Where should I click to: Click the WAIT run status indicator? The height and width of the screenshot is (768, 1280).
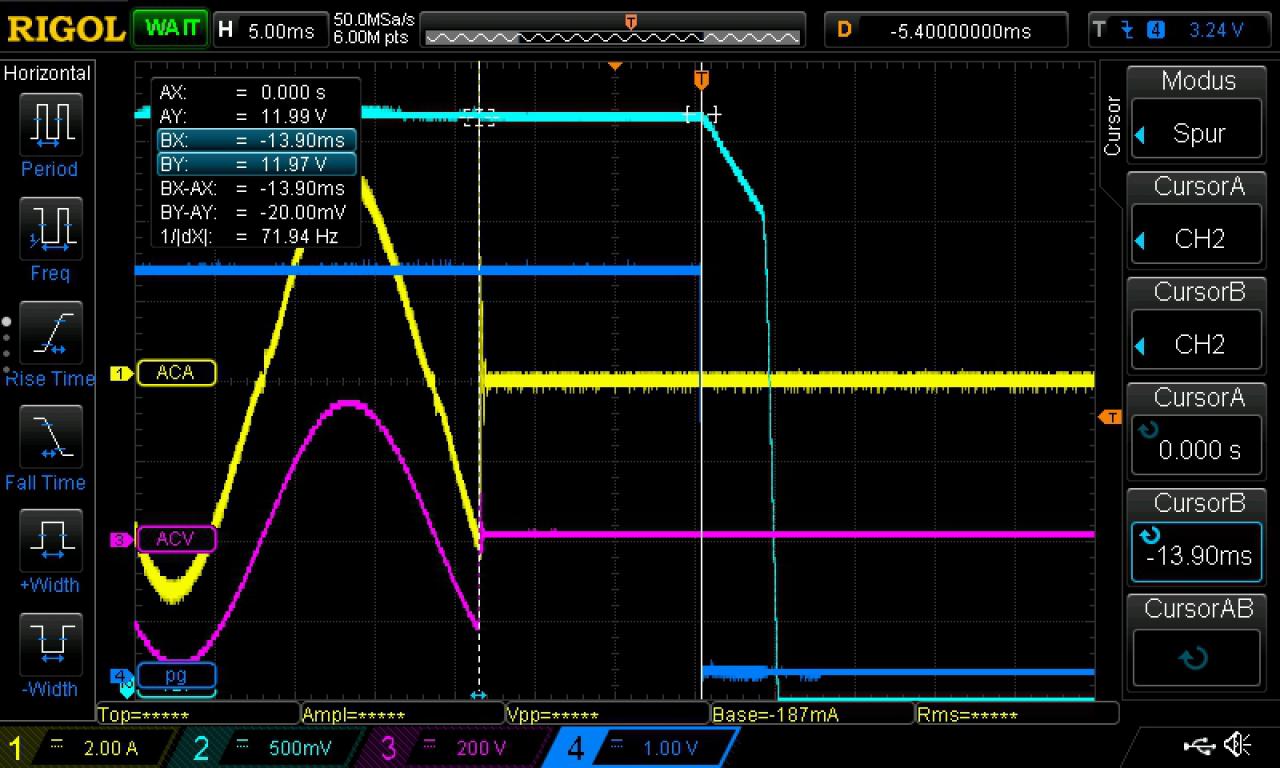point(171,28)
